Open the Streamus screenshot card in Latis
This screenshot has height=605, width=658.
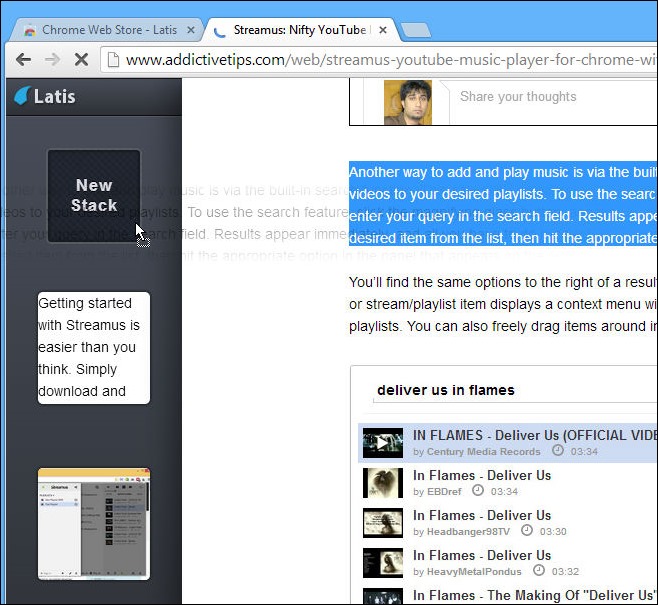pos(94,524)
